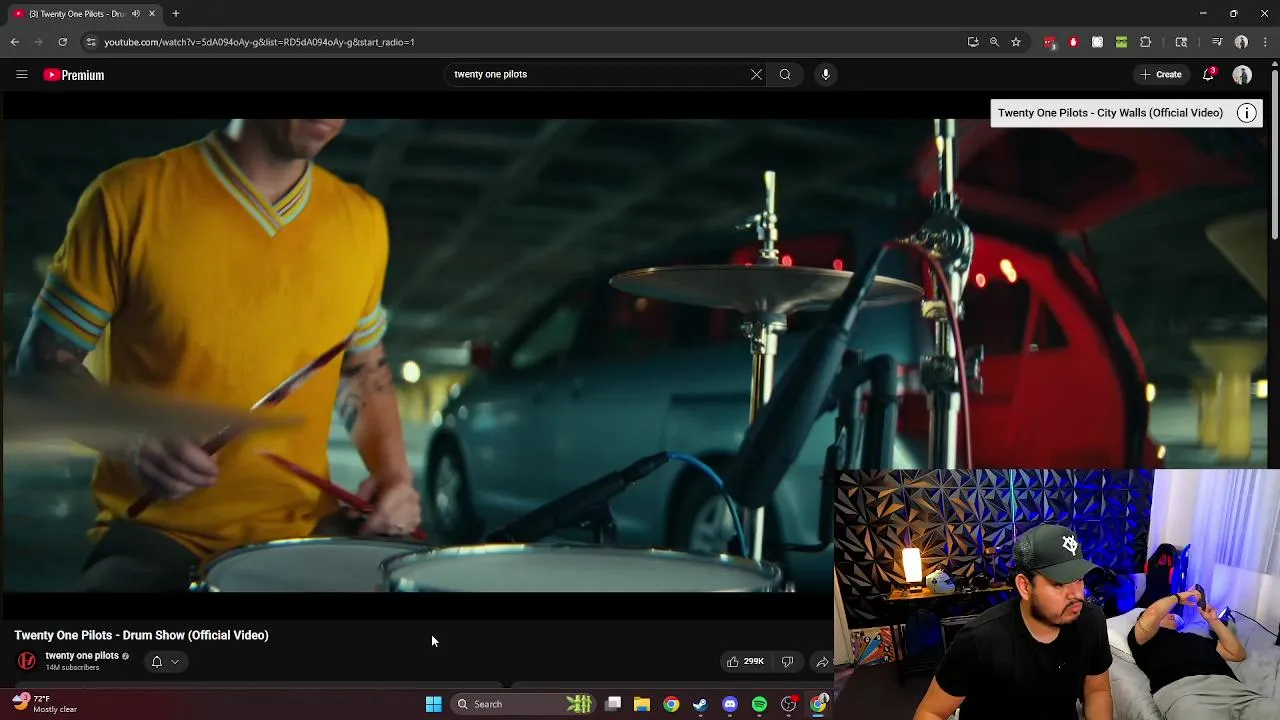Viewport: 1280px width, 720px height.
Task: Open the browser side search panel icon
Action: [x=1181, y=42]
